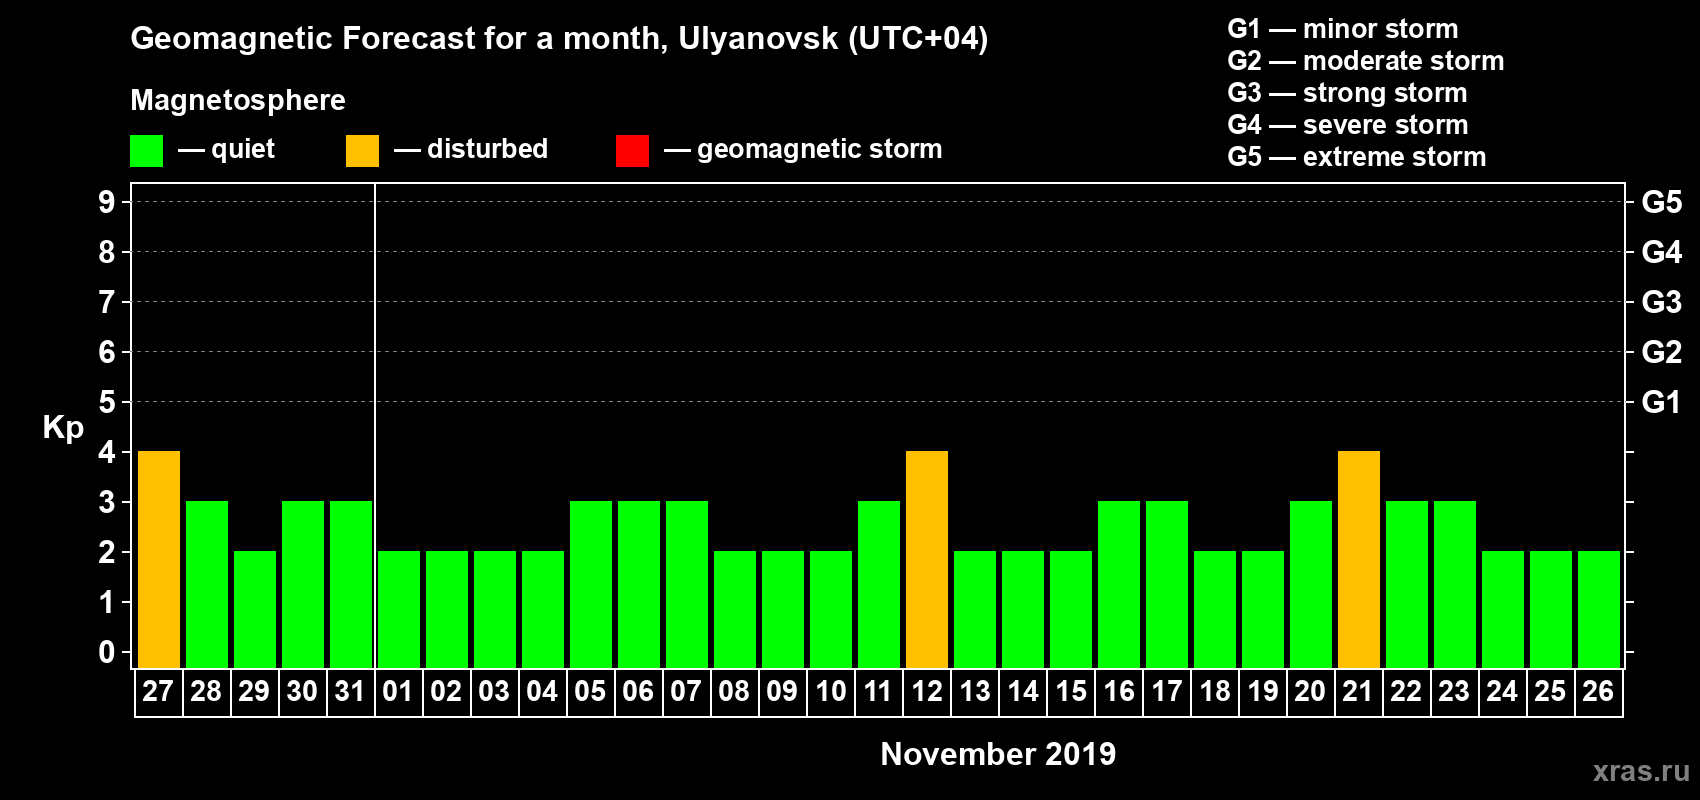The height and width of the screenshot is (800, 1700).
Task: Click the date label '08' on the axis
Action: (x=734, y=692)
